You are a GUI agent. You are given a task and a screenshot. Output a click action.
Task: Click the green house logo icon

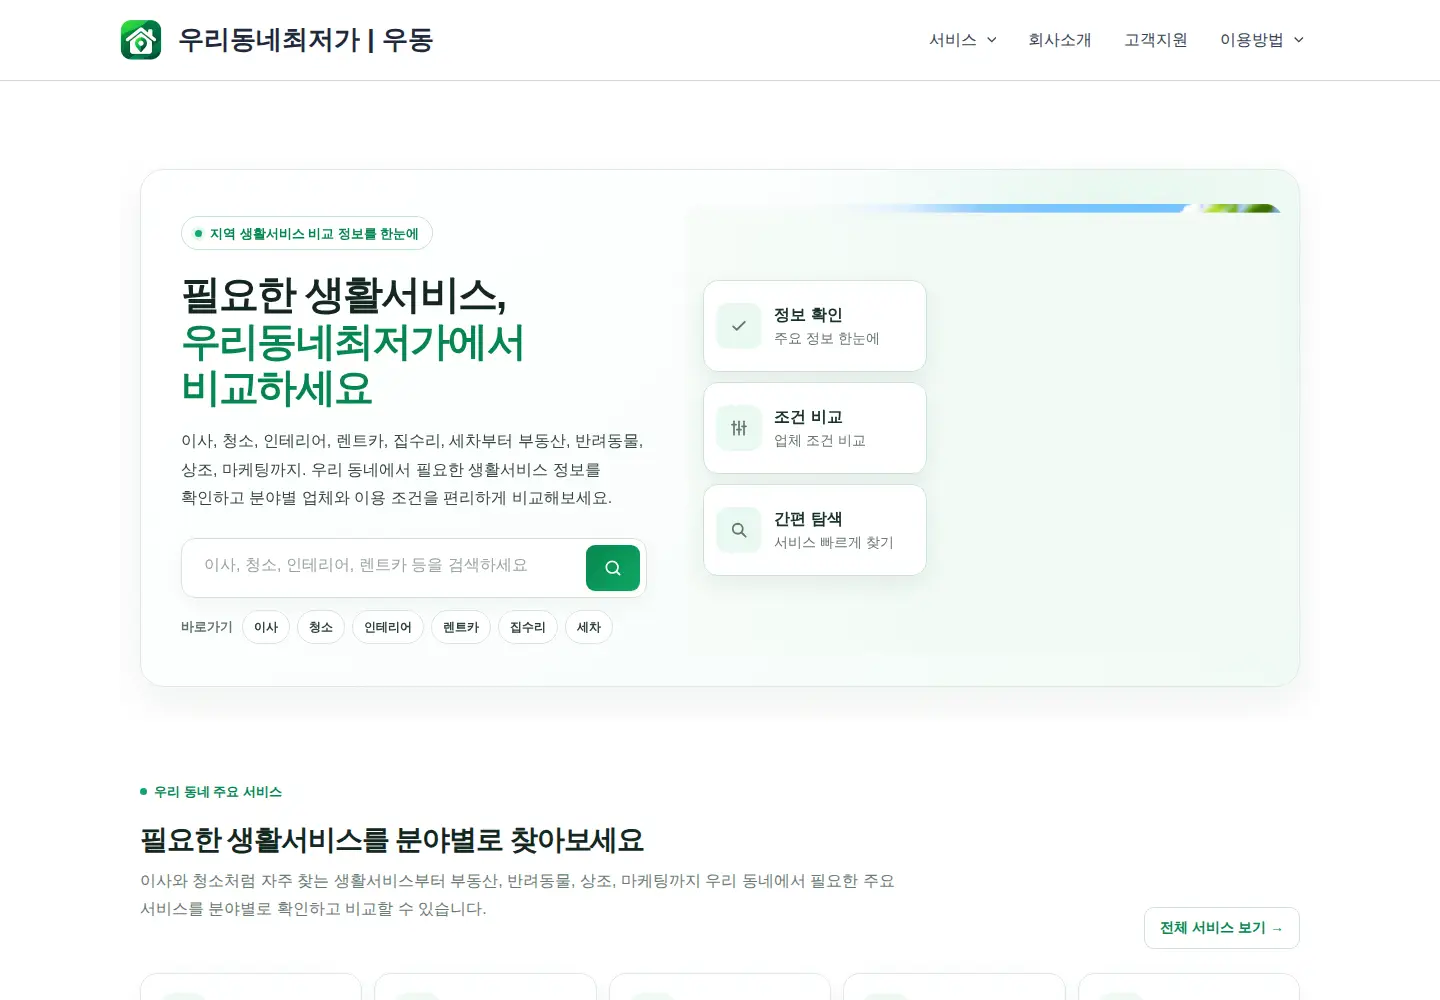click(141, 40)
